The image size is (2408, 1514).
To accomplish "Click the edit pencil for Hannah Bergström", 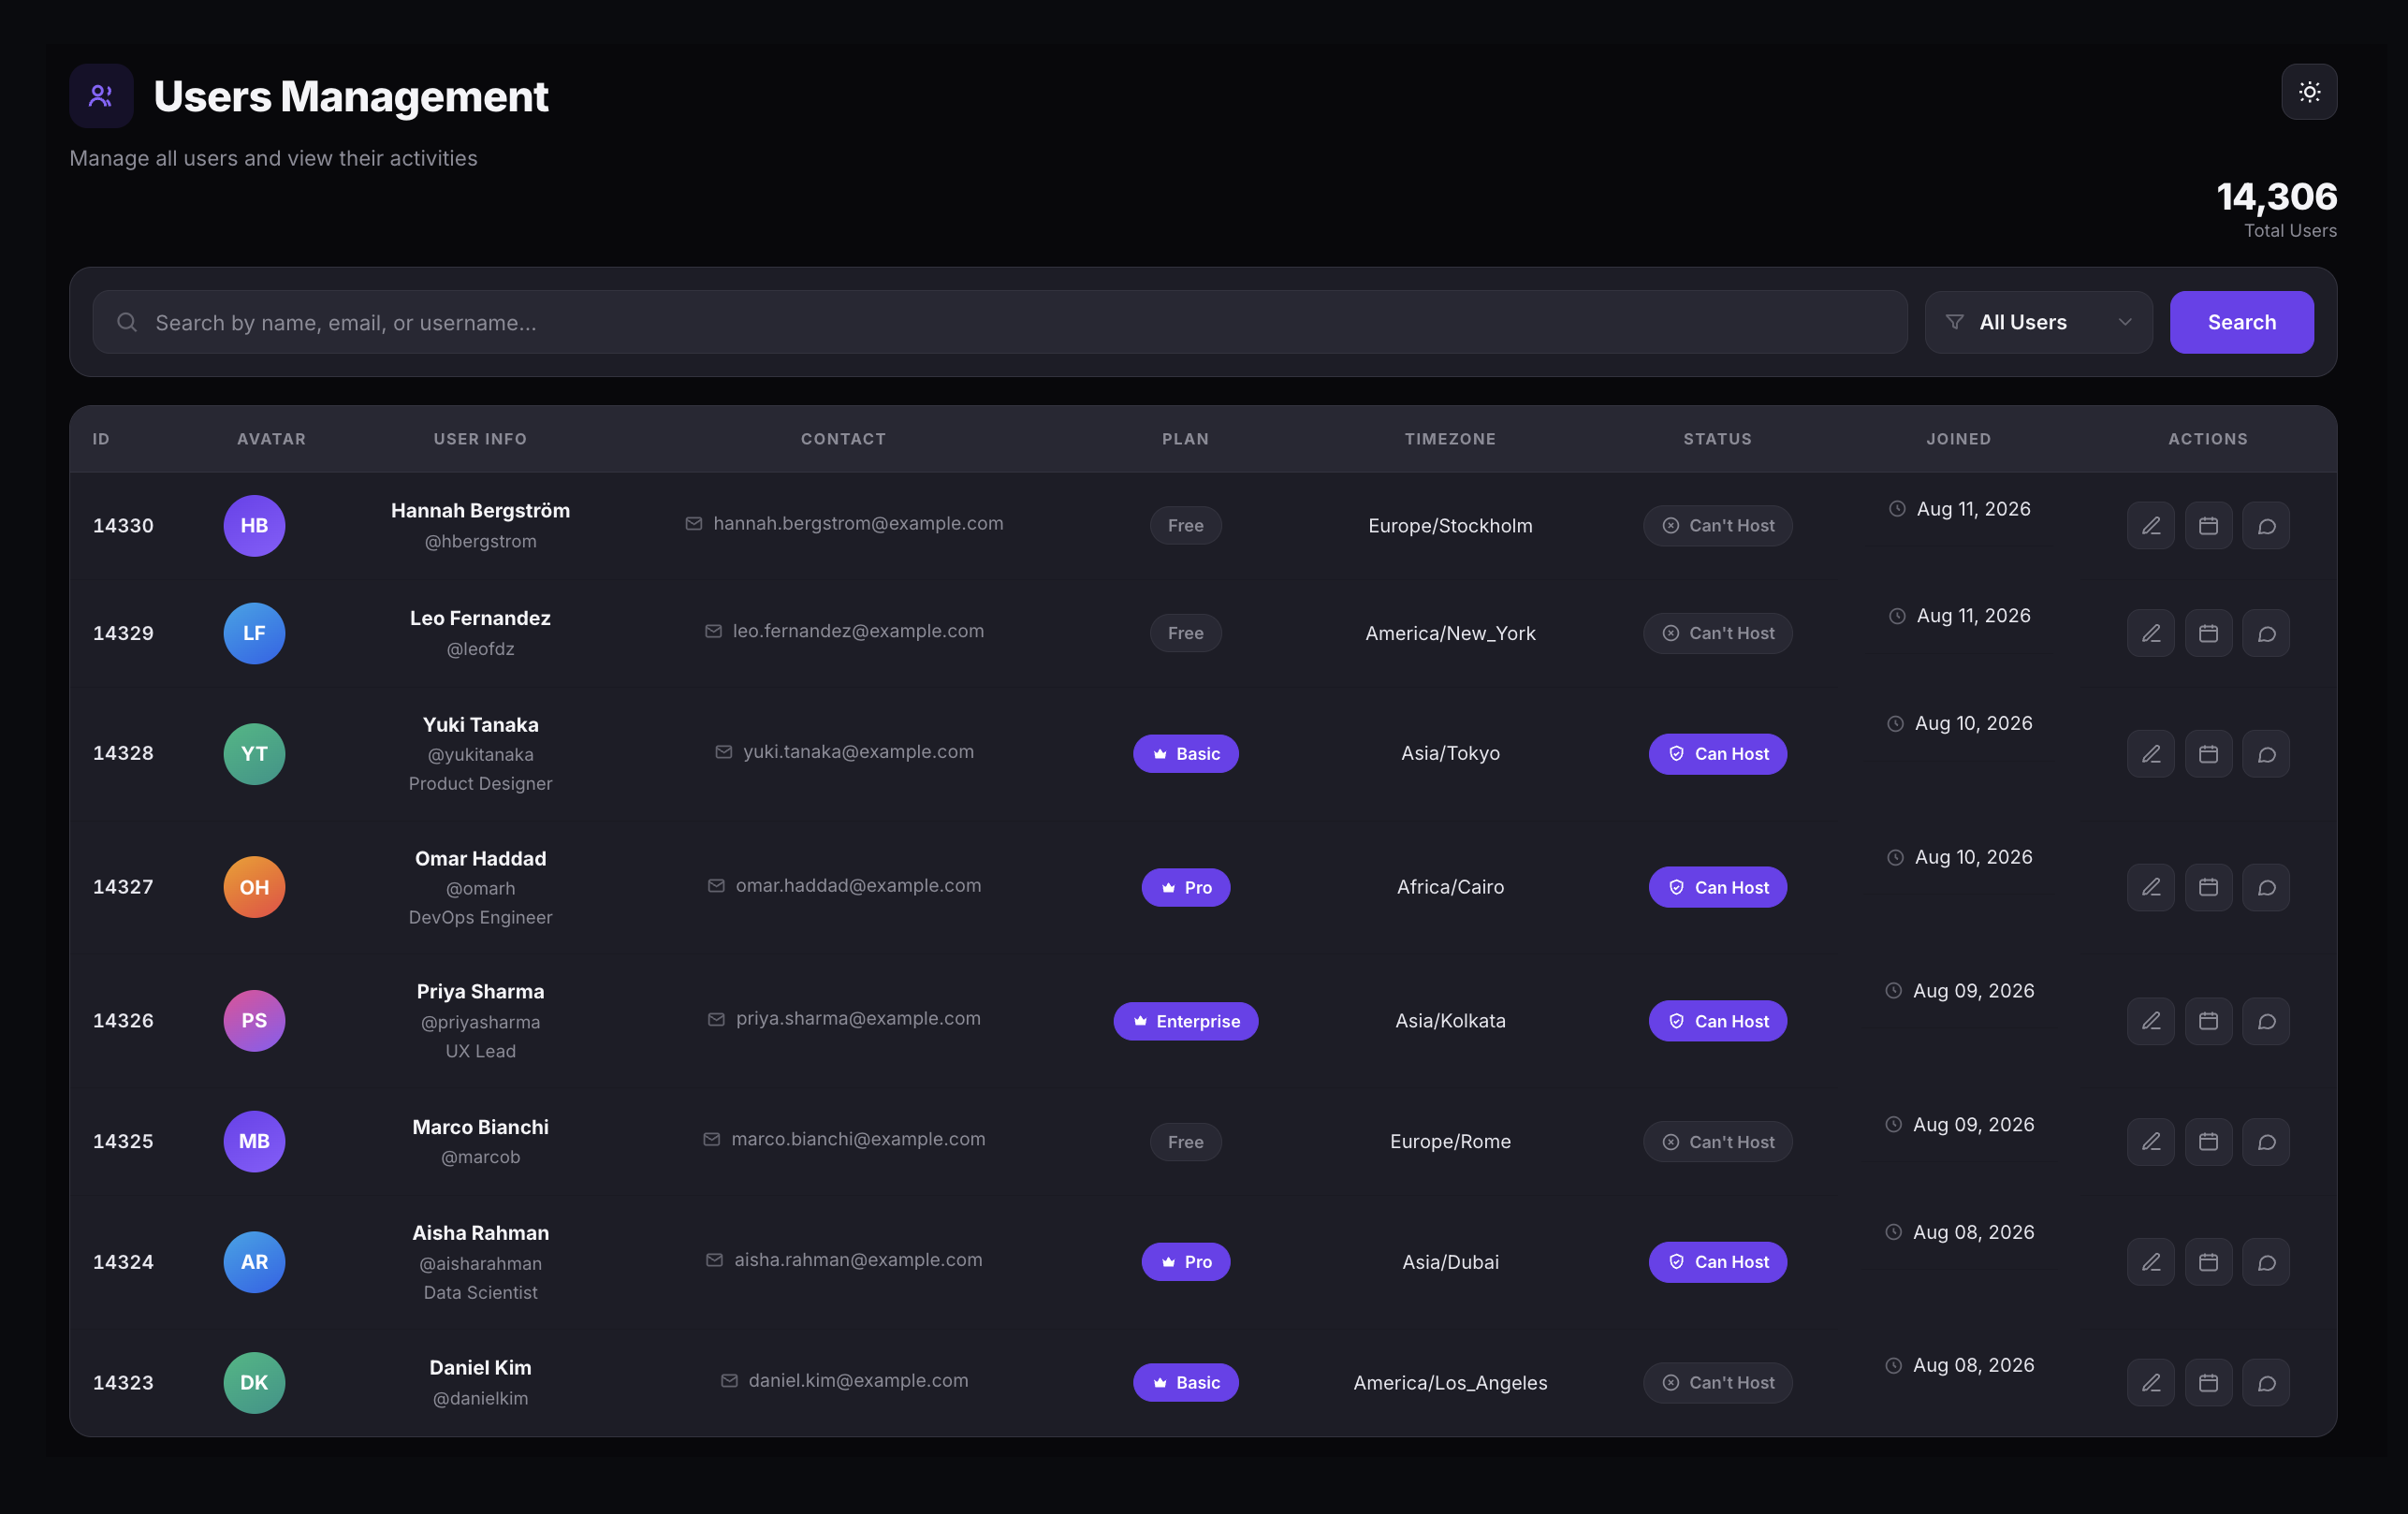I will coord(2151,526).
